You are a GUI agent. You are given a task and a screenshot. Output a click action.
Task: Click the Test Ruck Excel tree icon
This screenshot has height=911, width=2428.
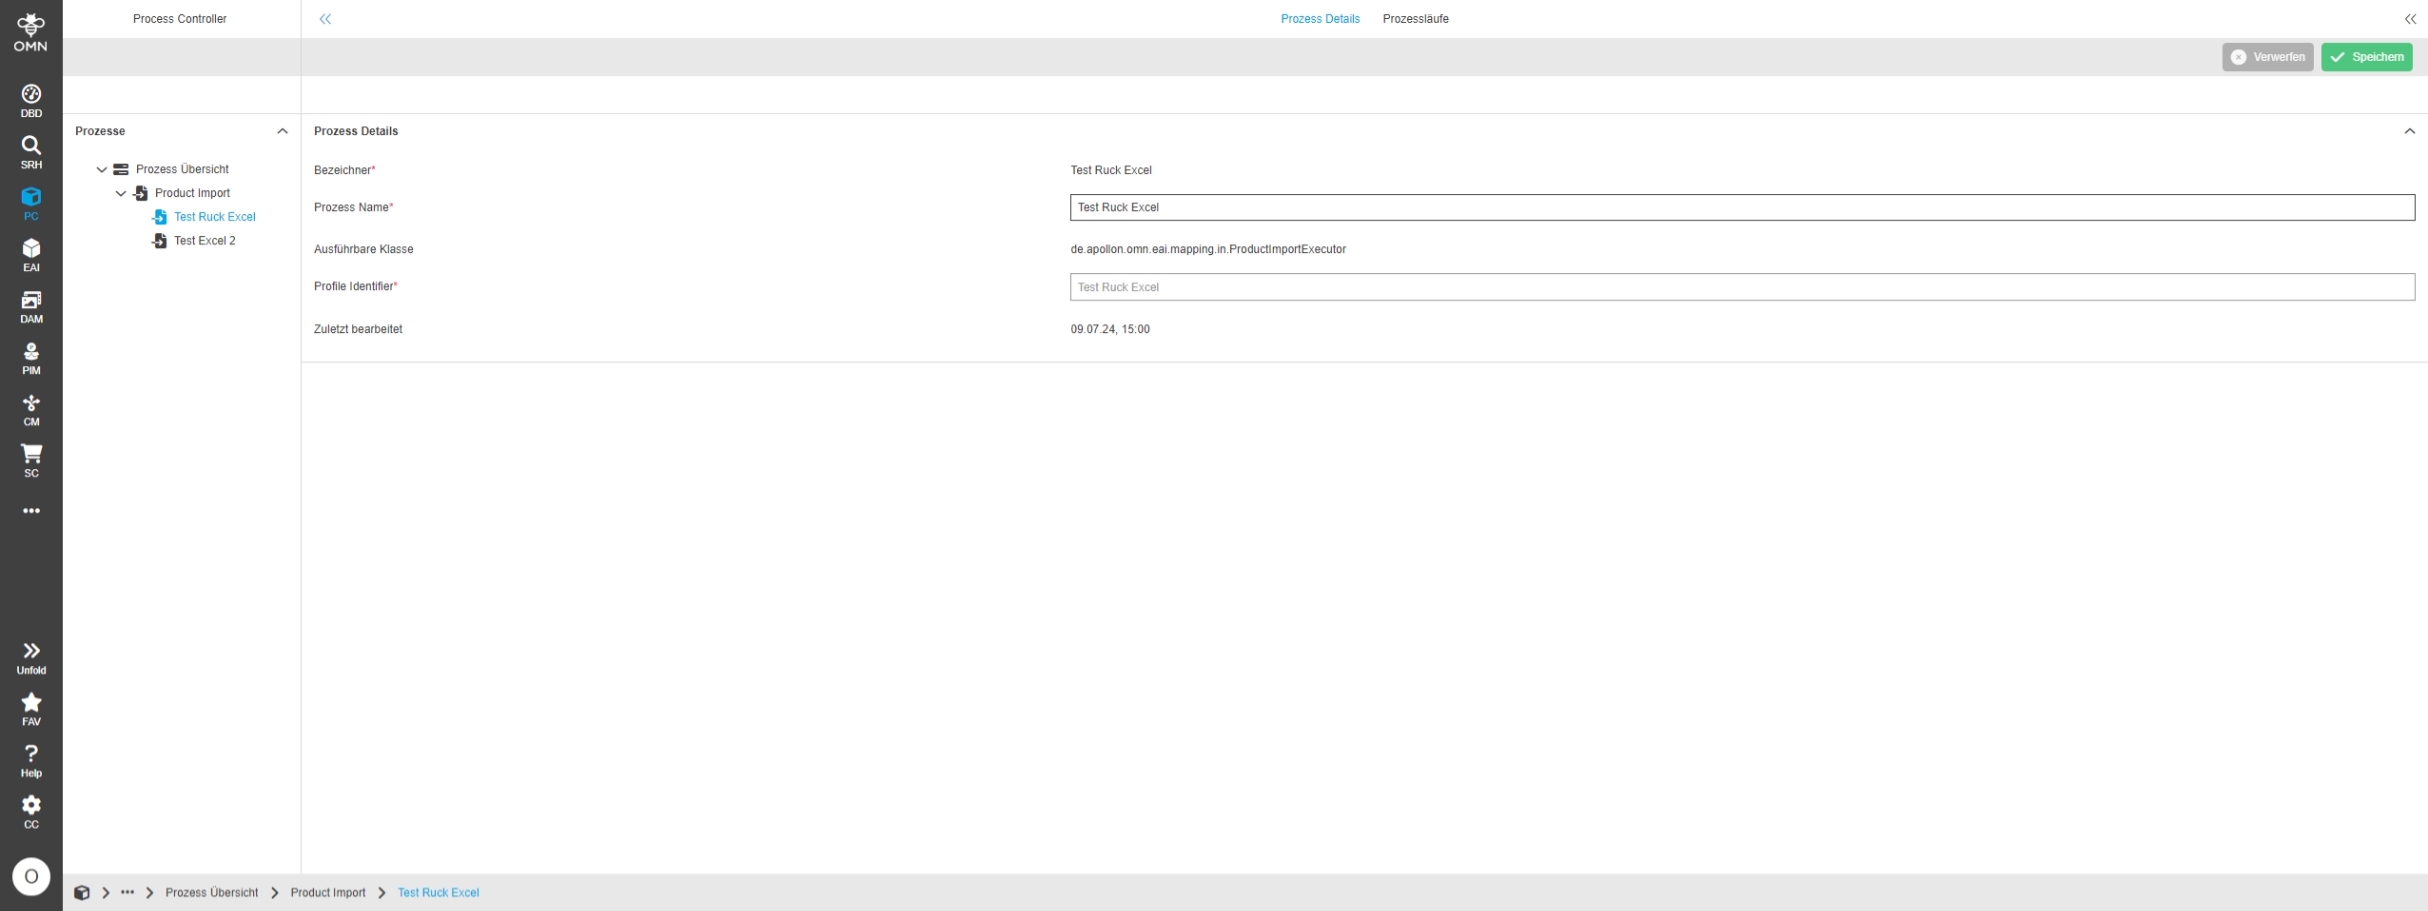(x=159, y=217)
